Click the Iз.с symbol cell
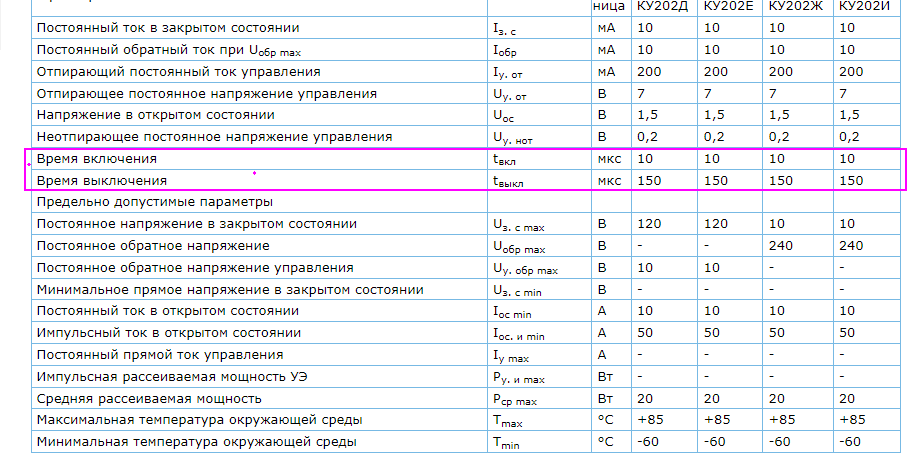This screenshot has width=924, height=468. tap(504, 29)
